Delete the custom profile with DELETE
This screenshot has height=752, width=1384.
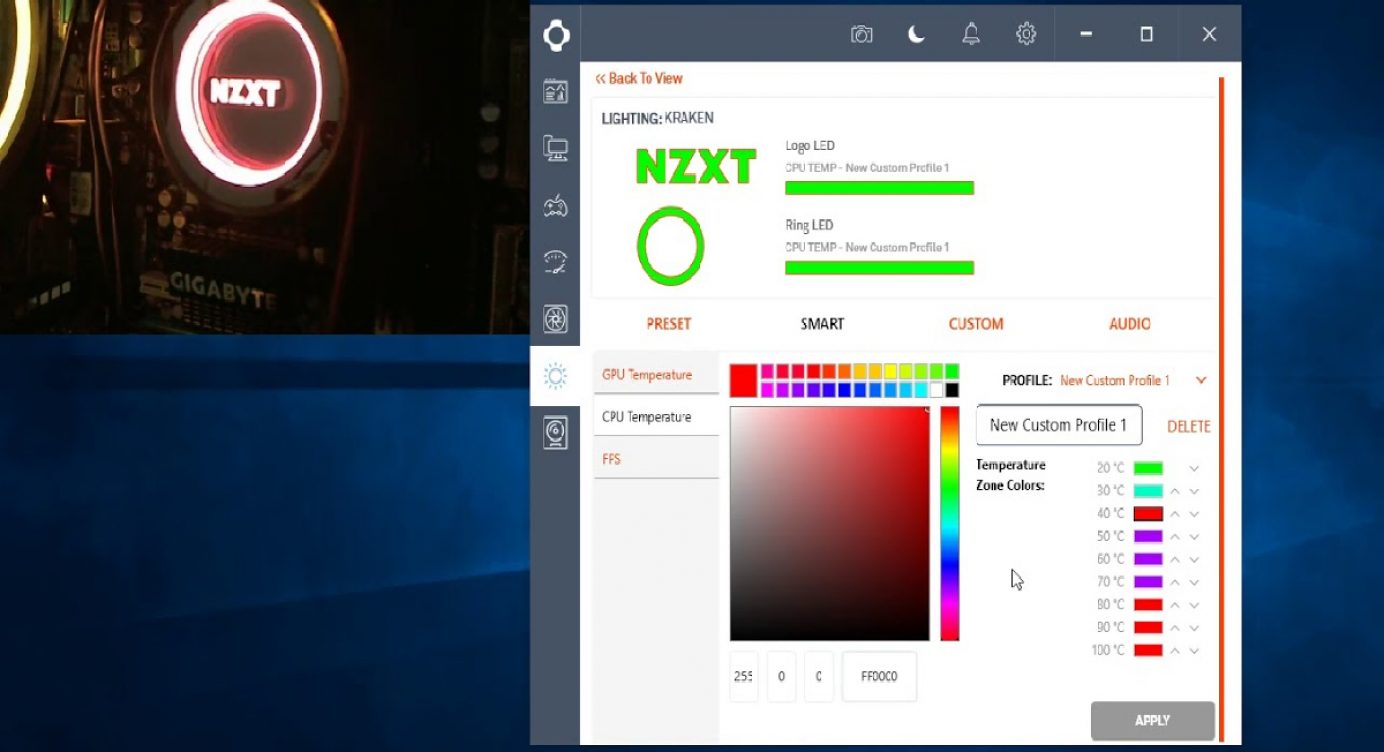point(1189,427)
